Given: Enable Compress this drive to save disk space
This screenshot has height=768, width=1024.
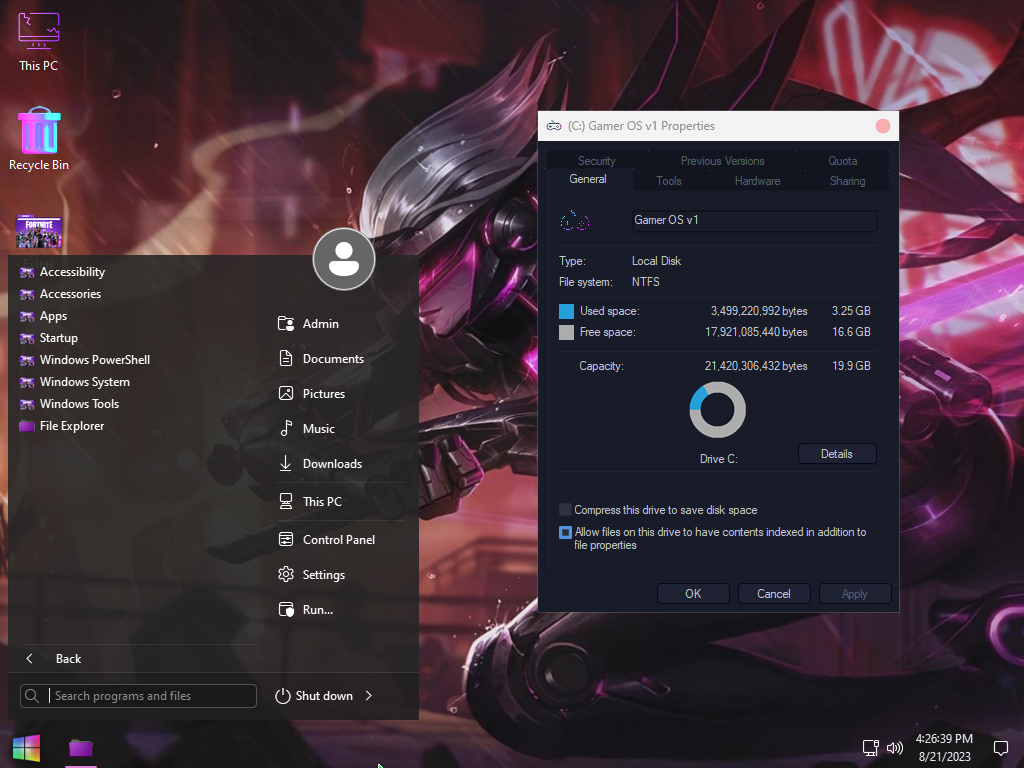Looking at the screenshot, I should pyautogui.click(x=566, y=510).
